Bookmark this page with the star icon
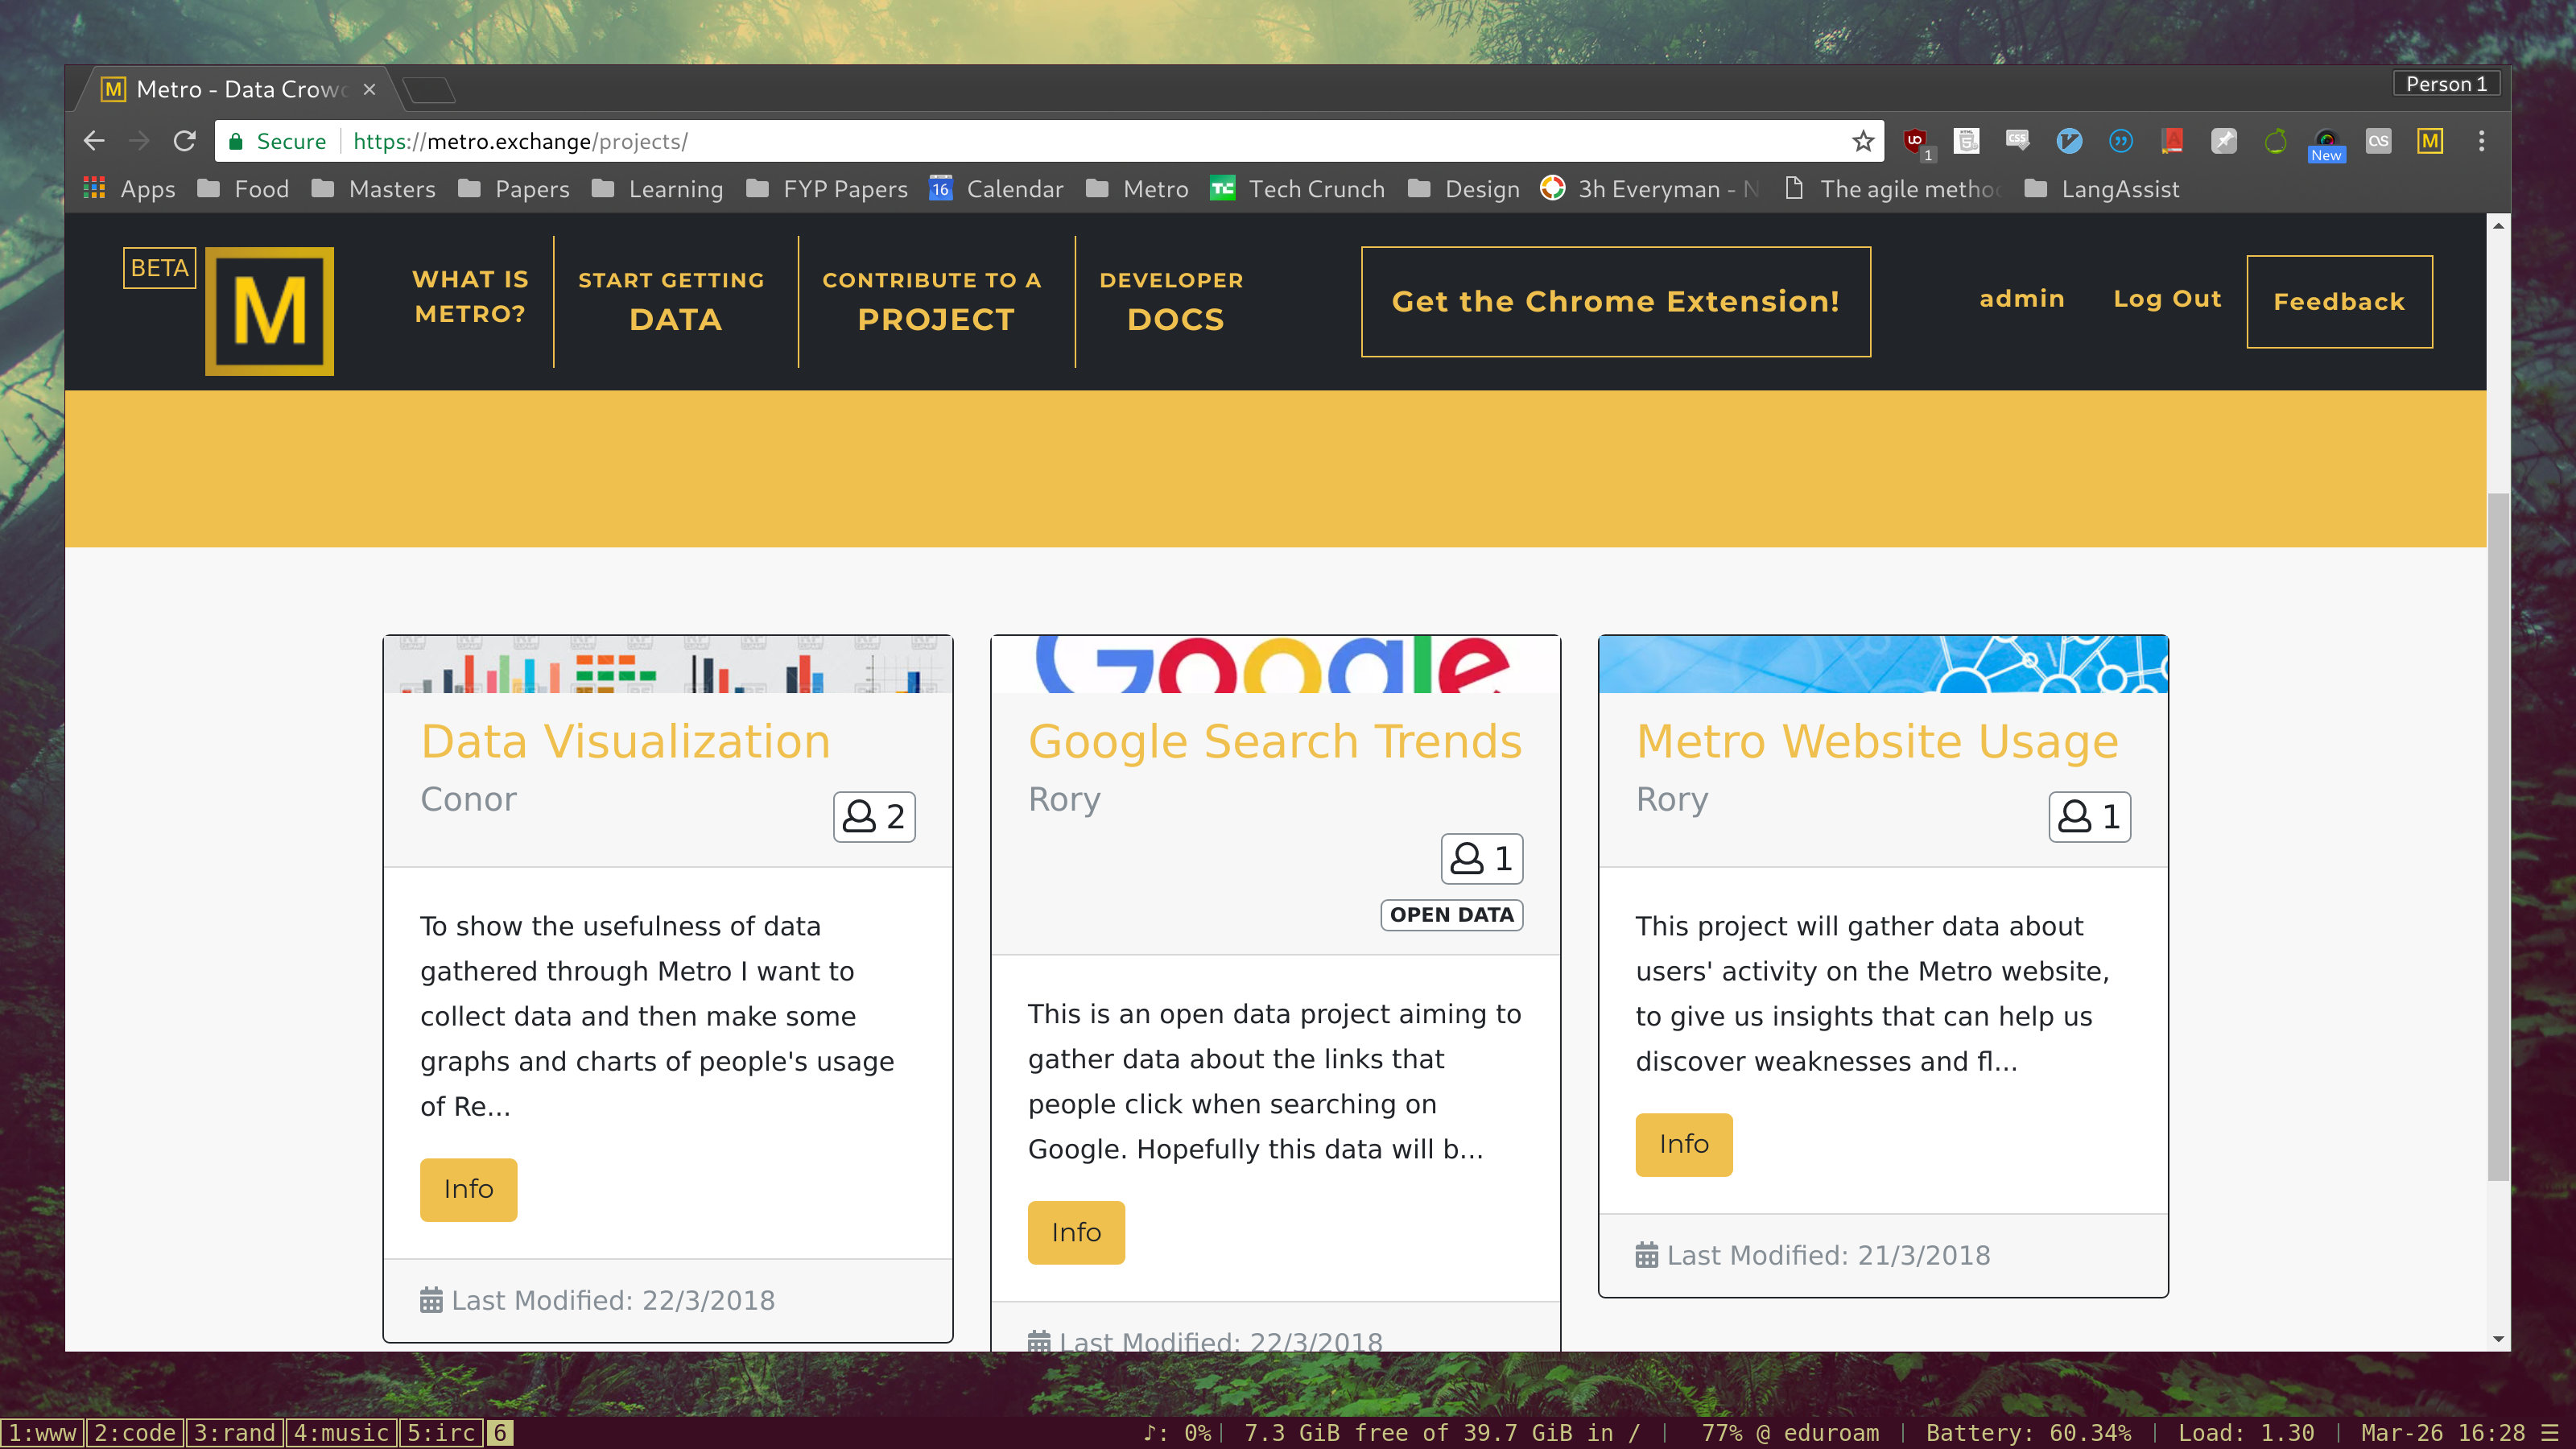This screenshot has height=1449, width=2576. (x=1862, y=141)
